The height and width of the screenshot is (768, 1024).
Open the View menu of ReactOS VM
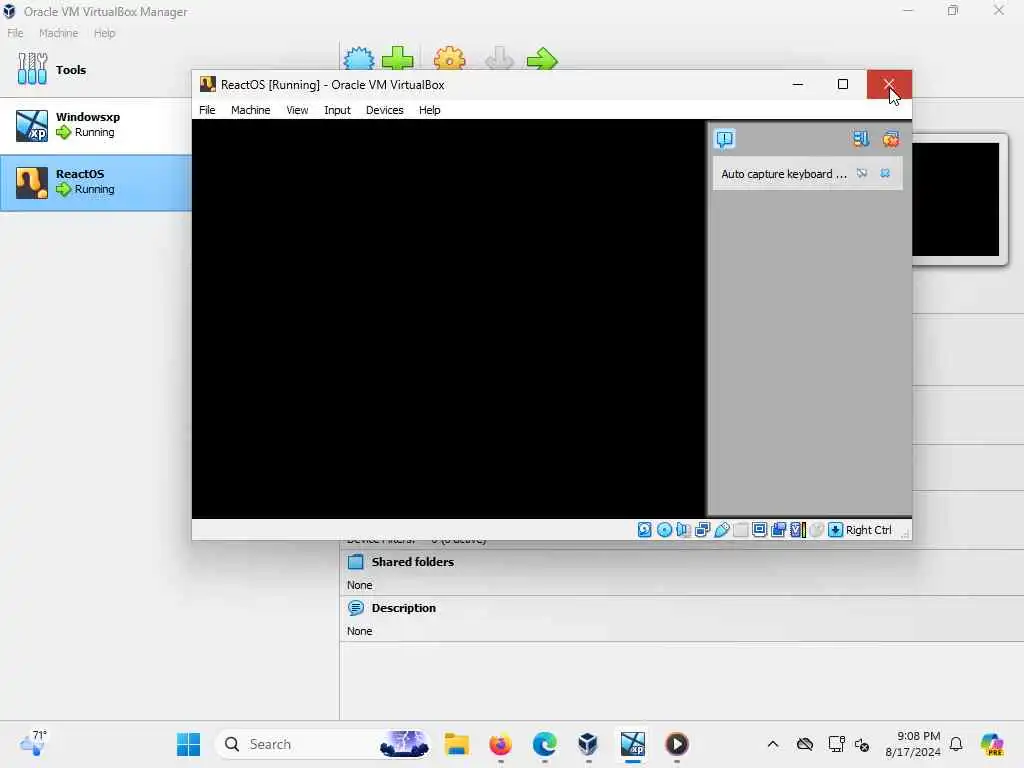point(297,110)
